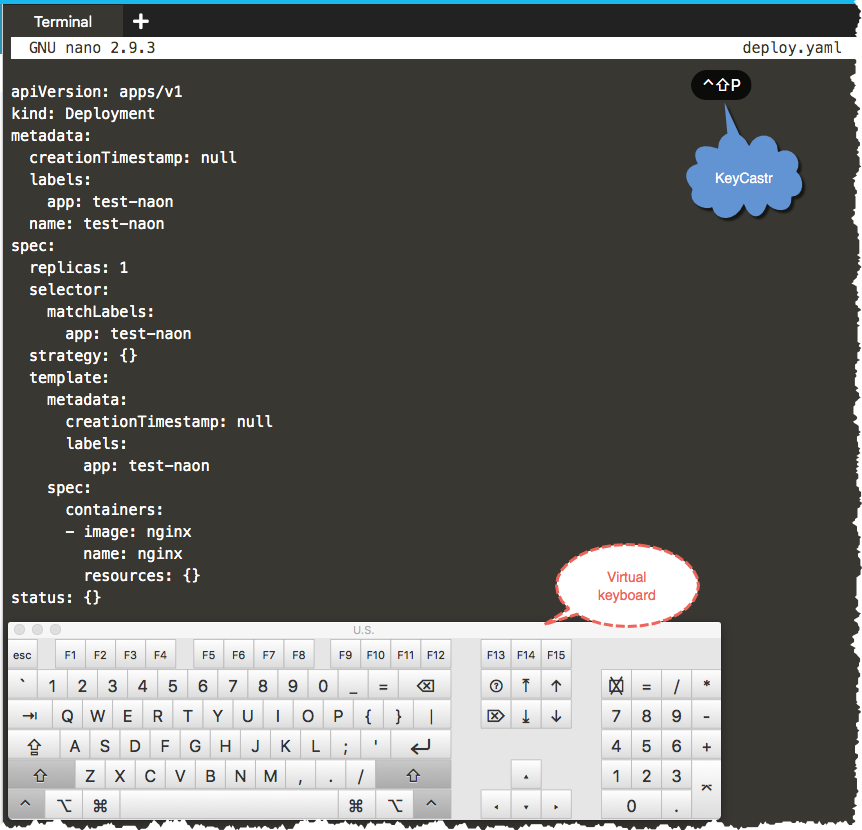Click the Help question-mark key
862x830 pixels.
tap(496, 685)
